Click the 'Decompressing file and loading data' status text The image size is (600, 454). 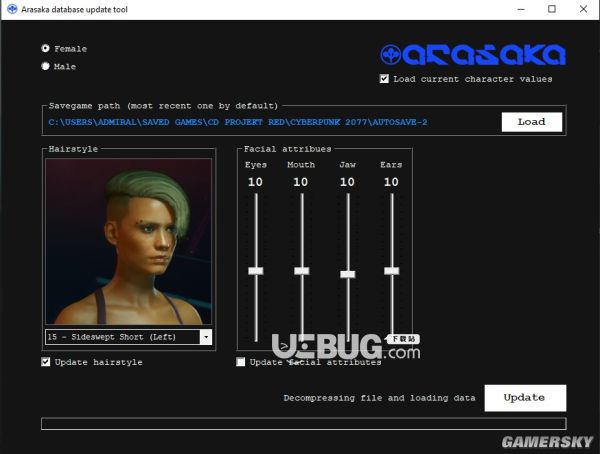coord(379,398)
